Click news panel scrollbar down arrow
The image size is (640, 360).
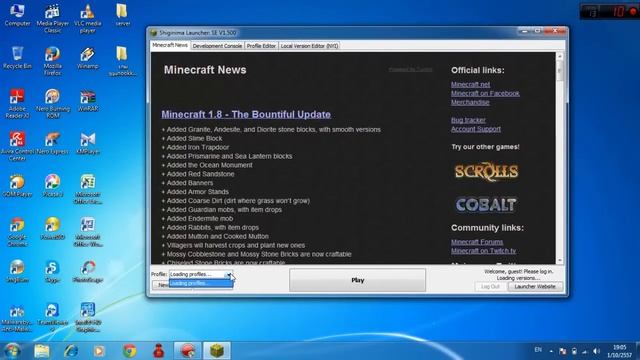pyautogui.click(x=560, y=260)
